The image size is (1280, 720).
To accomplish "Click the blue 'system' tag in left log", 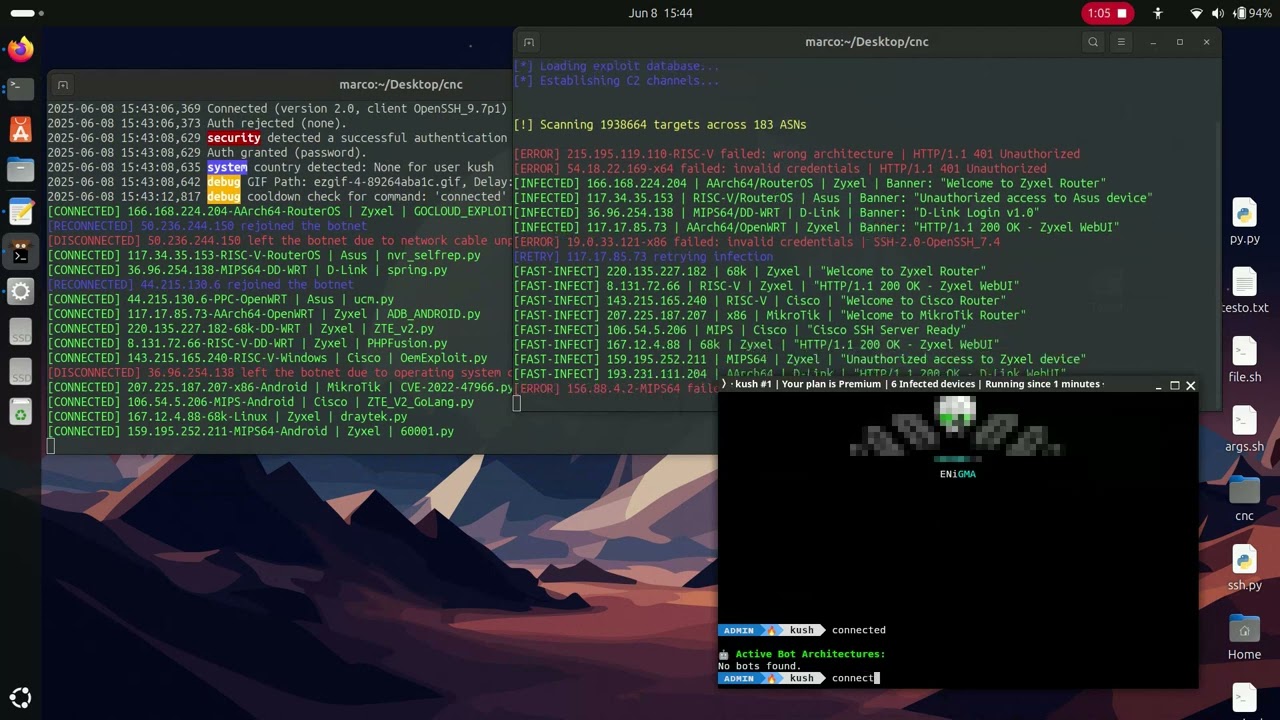I will tap(227, 167).
